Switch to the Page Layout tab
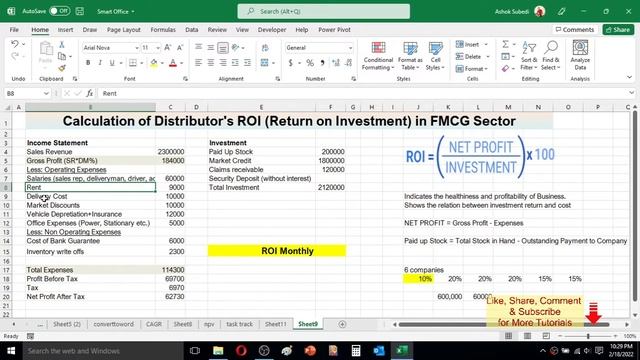The height and width of the screenshot is (360, 640). (x=124, y=30)
